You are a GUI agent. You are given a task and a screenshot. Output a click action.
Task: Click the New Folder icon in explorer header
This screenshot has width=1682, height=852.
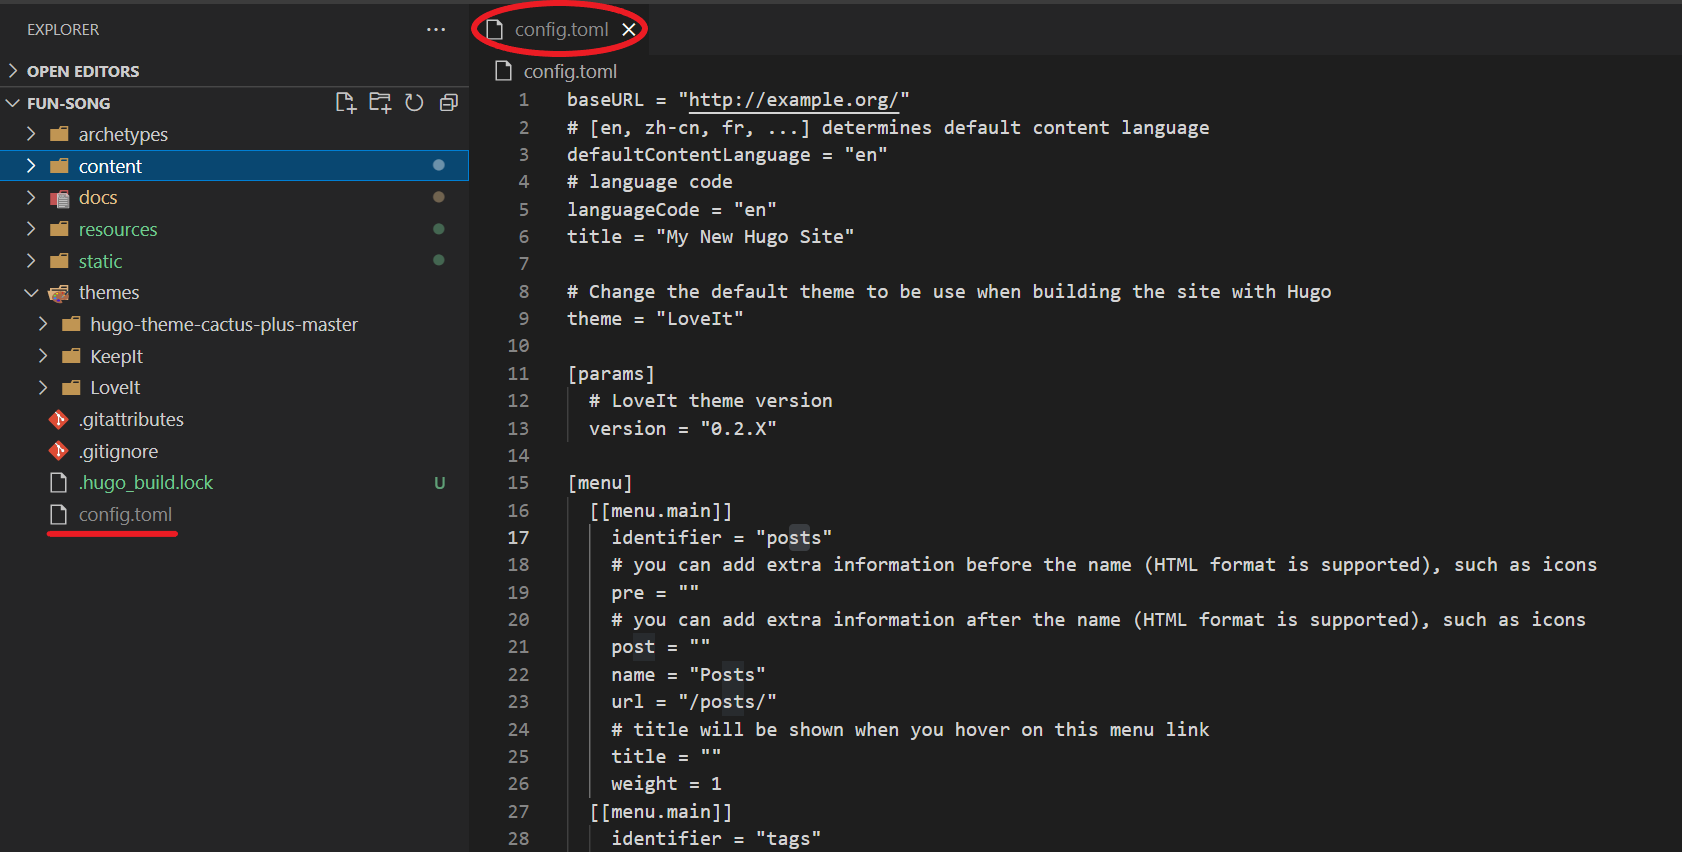tap(380, 103)
